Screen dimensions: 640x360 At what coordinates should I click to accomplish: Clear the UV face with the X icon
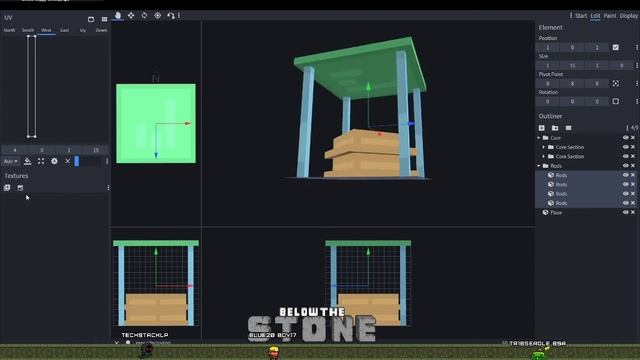[68, 161]
